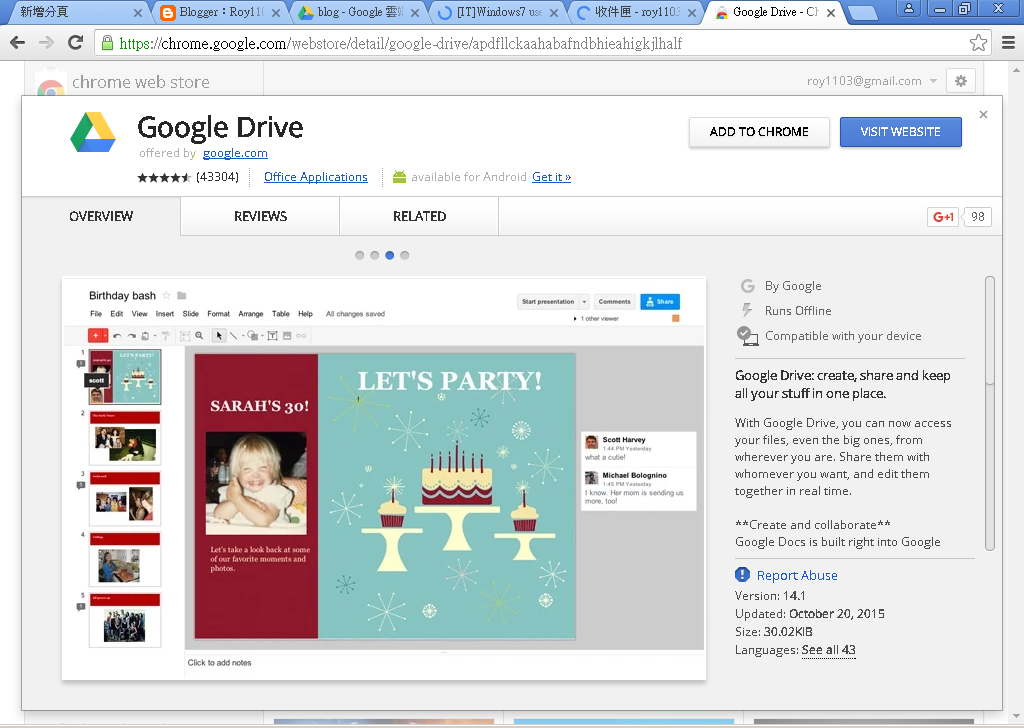
Task: Click the page scrollbar up arrow
Action: [1017, 69]
